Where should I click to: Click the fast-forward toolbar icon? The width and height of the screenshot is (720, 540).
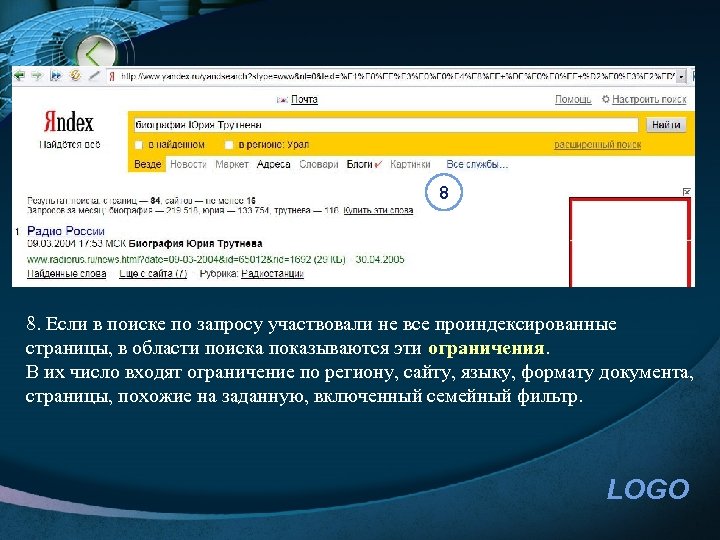[x=56, y=76]
